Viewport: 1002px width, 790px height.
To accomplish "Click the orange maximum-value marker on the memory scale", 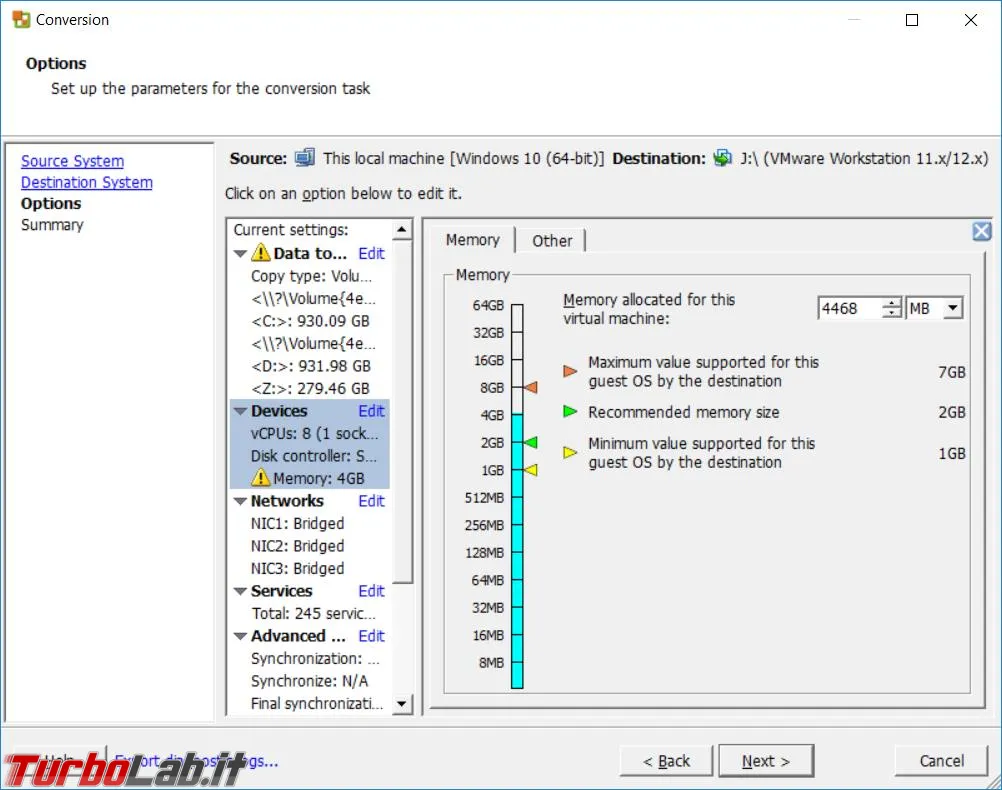I will 530,387.
